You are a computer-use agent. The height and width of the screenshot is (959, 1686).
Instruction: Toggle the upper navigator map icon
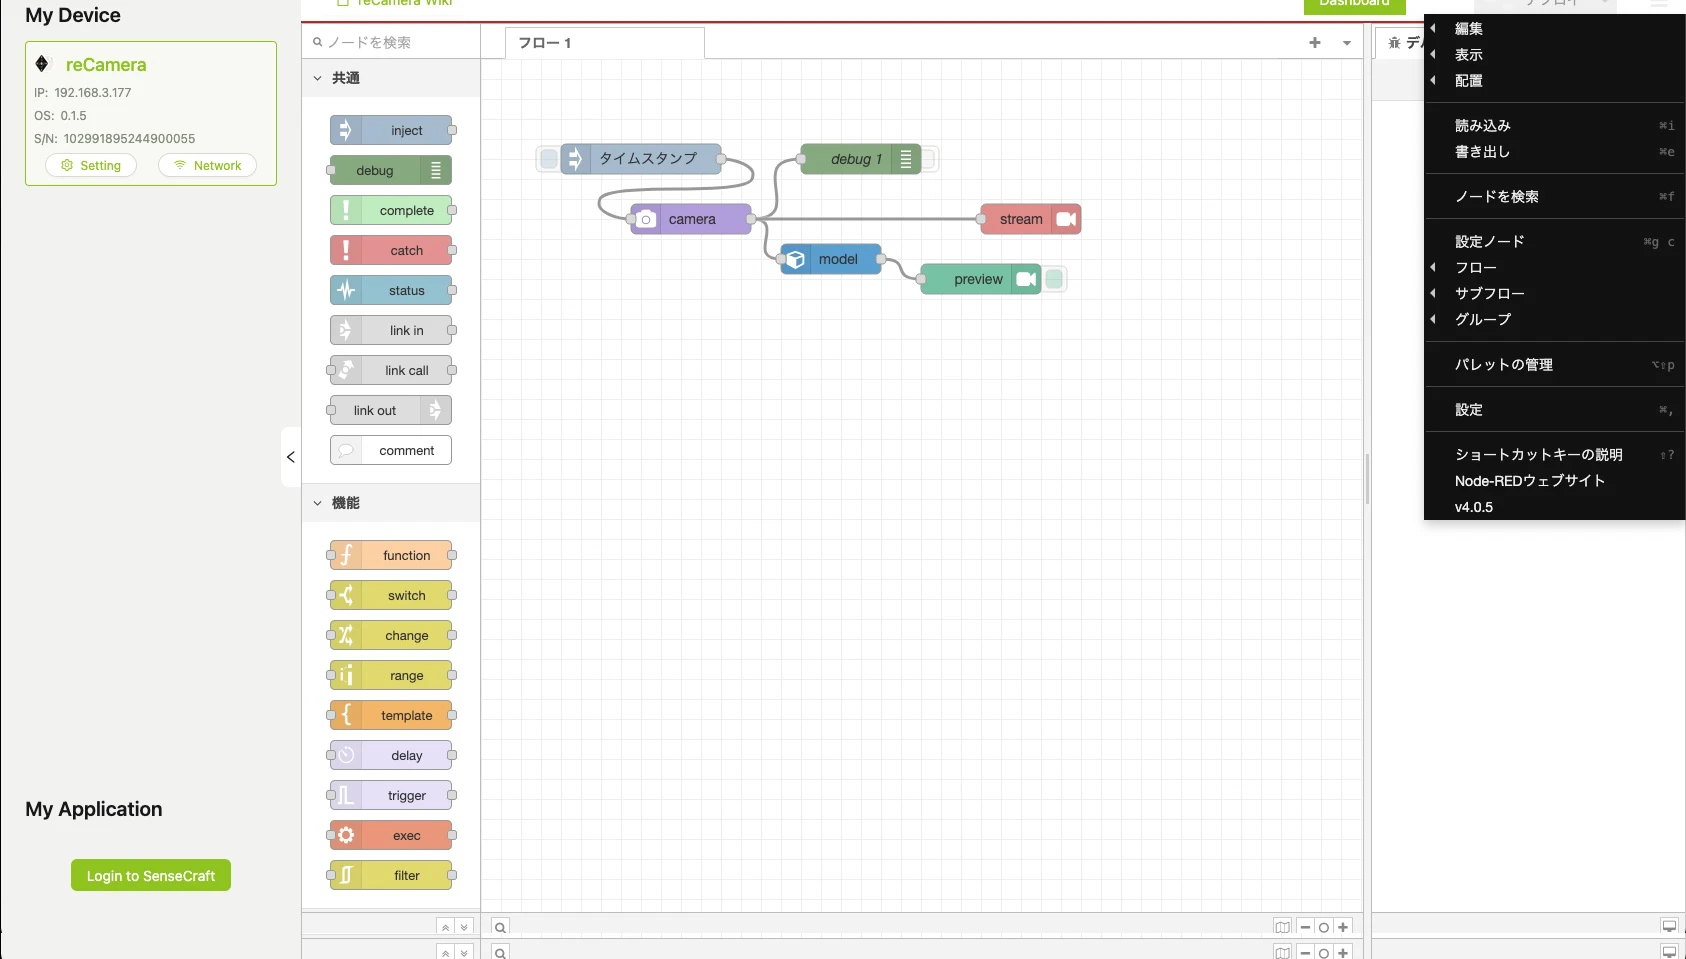(x=1283, y=927)
